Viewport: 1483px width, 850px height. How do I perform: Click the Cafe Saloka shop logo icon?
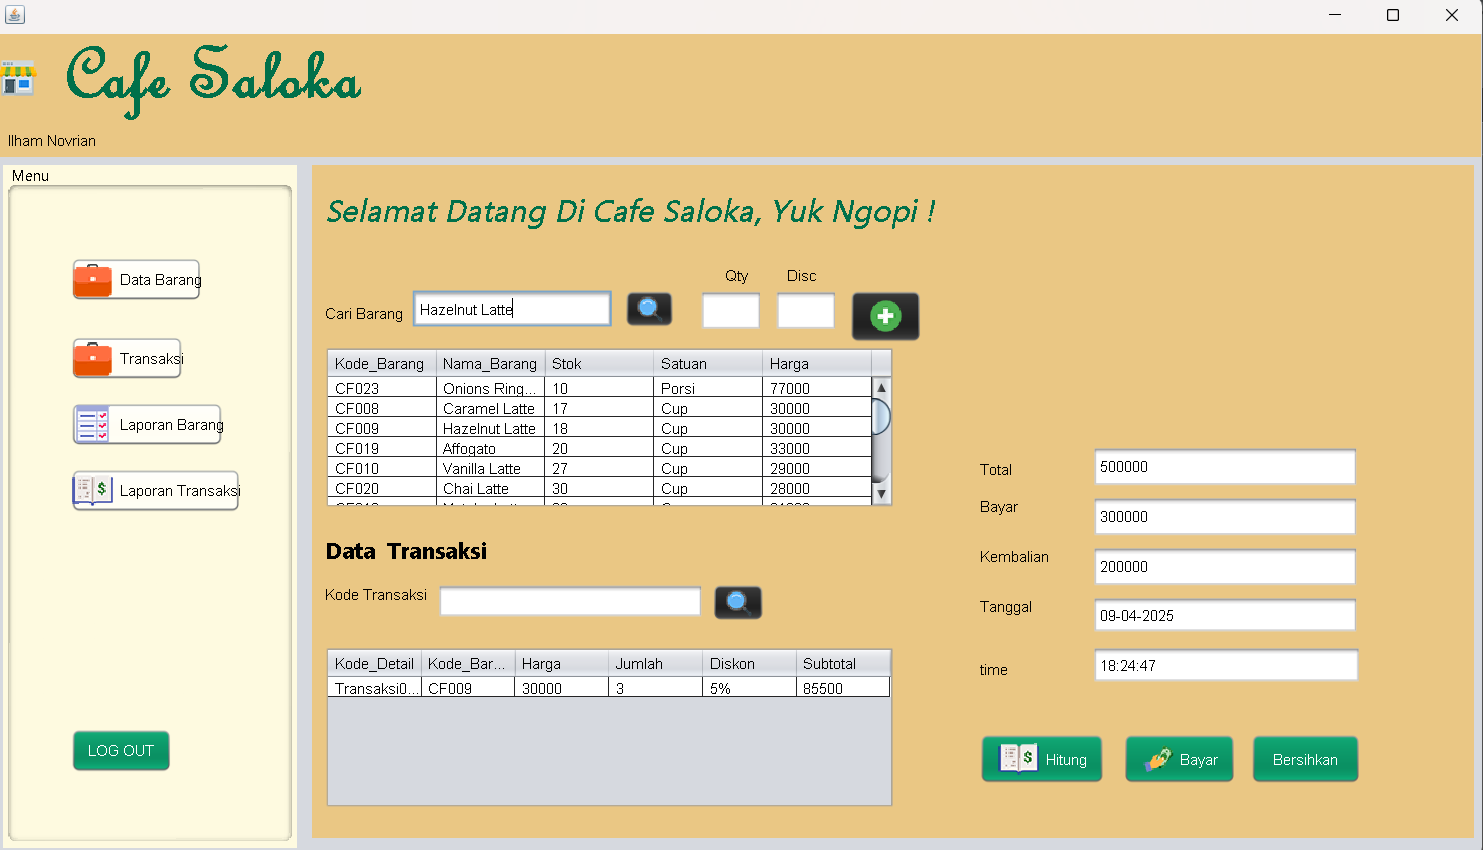tap(18, 78)
